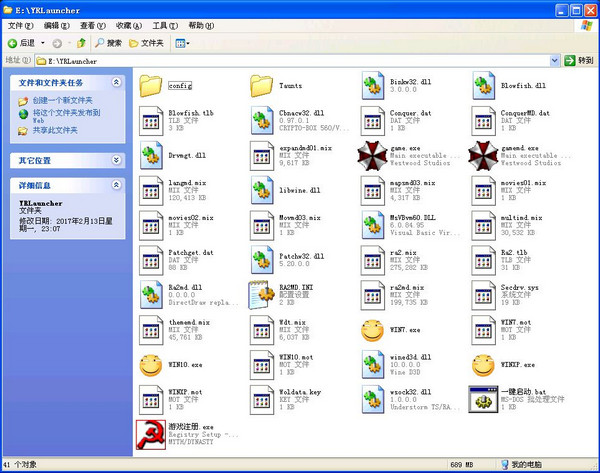The height and width of the screenshot is (473, 600).
Task: Click 共享此文件夹 link
Action: point(55,130)
